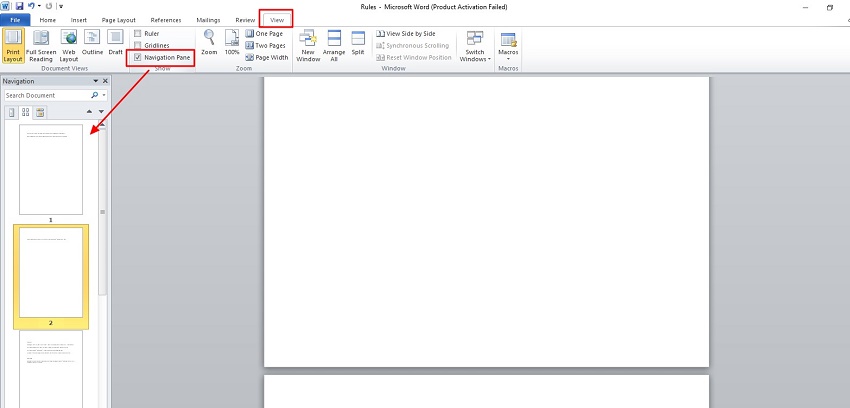
Task: Open search options dropdown in Navigation
Action: pos(103,95)
